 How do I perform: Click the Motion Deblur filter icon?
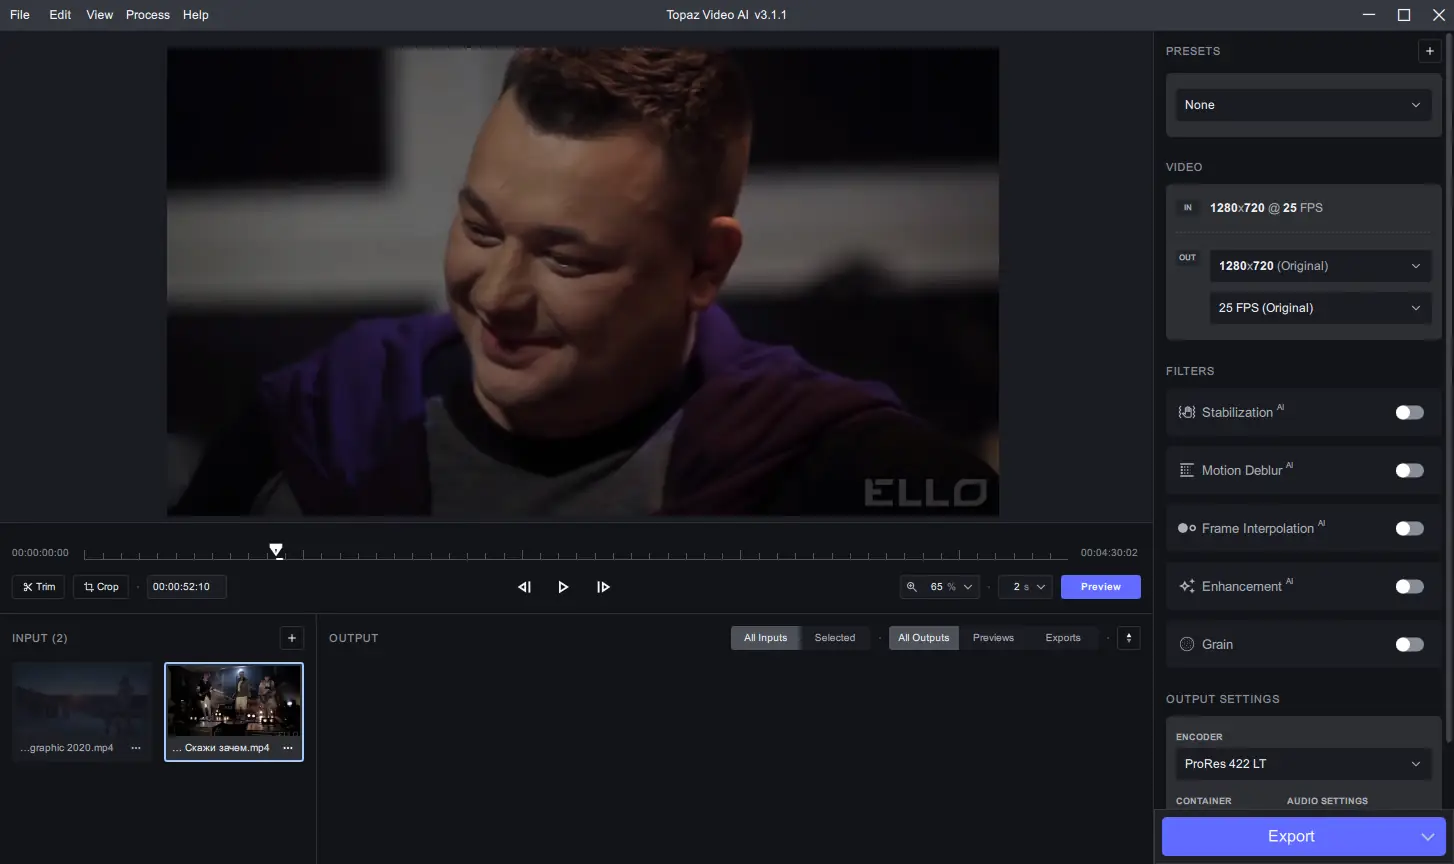pos(1187,470)
